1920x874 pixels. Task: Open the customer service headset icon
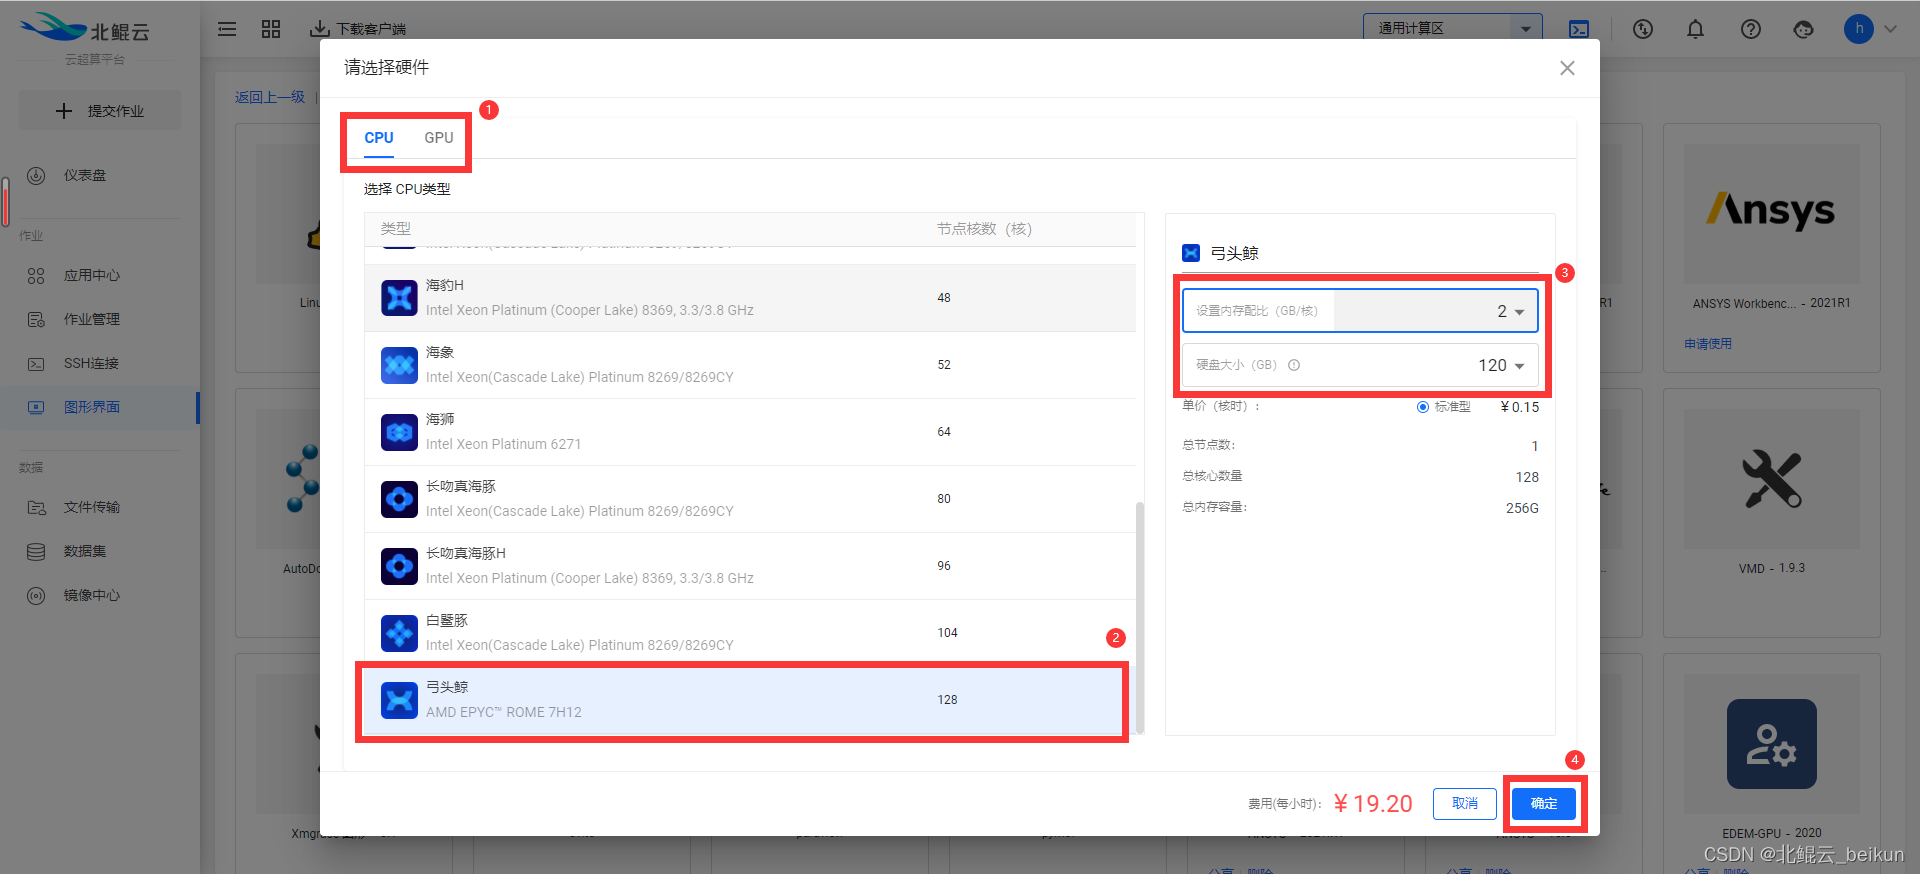(x=1804, y=29)
